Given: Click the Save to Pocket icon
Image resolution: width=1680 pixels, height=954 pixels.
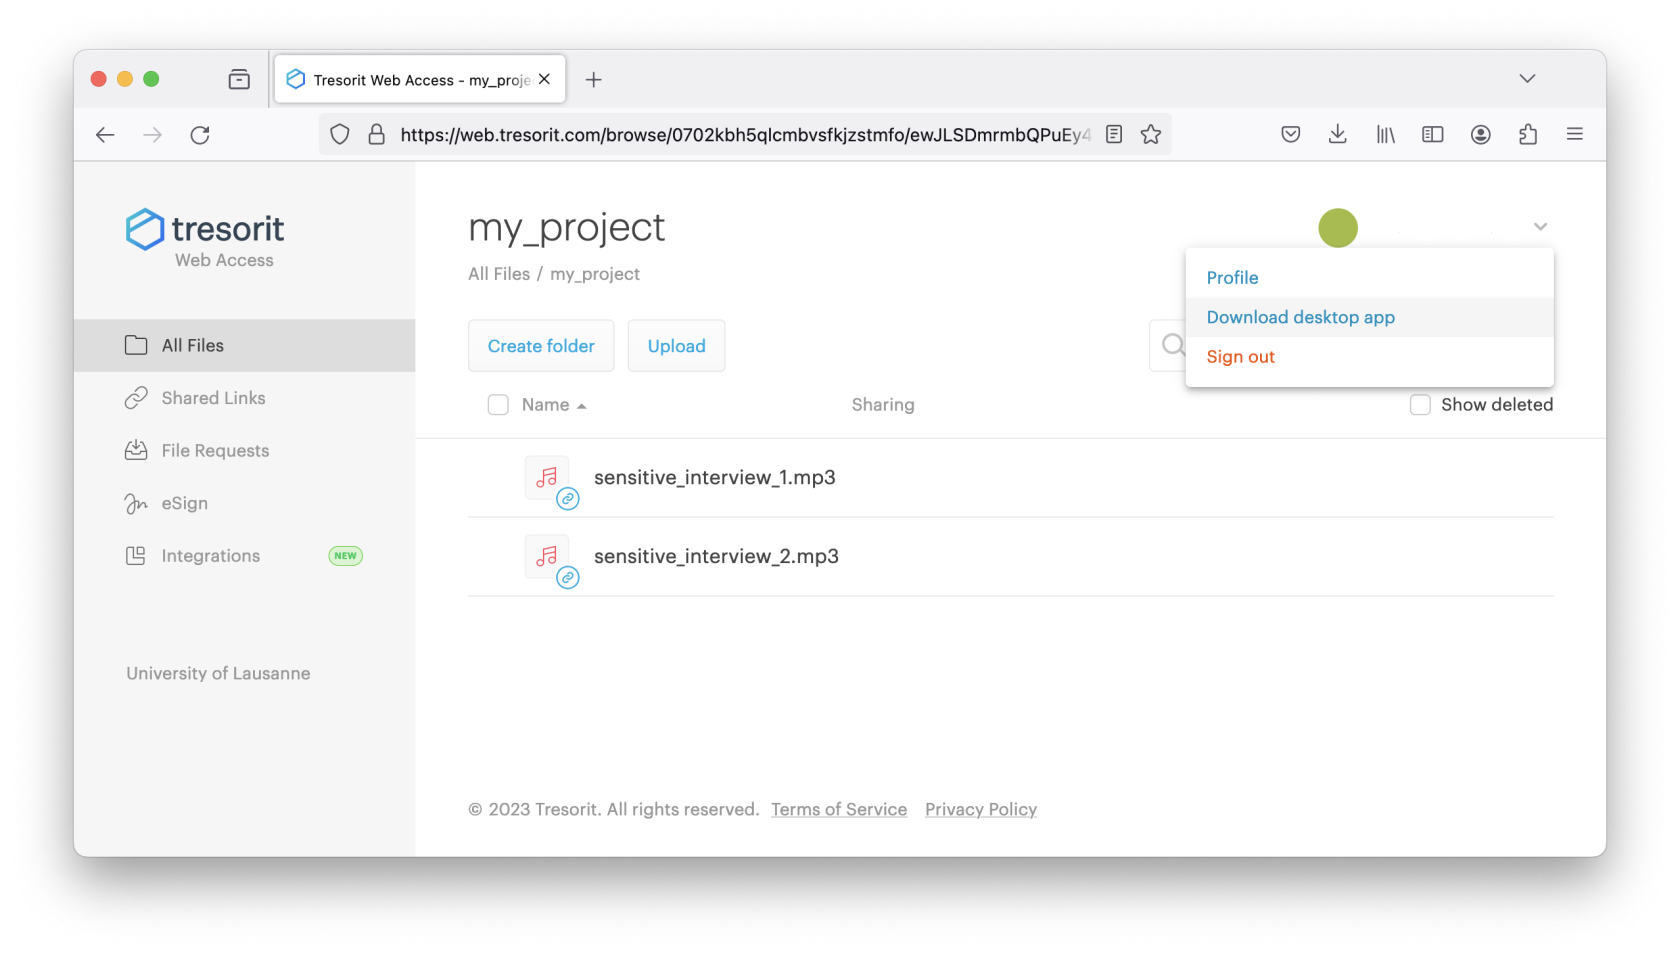Looking at the screenshot, I should click(x=1291, y=135).
